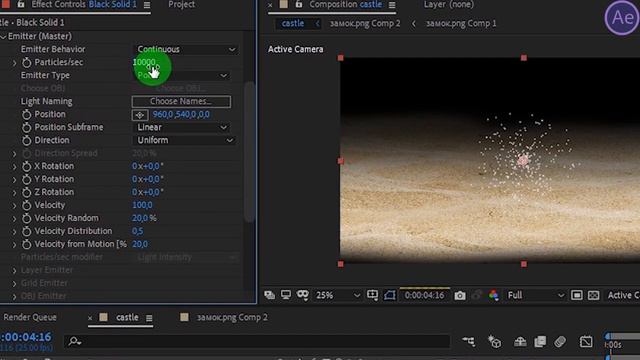
Task: Click the Velocity Distribution value 0,5
Action: pos(138,231)
